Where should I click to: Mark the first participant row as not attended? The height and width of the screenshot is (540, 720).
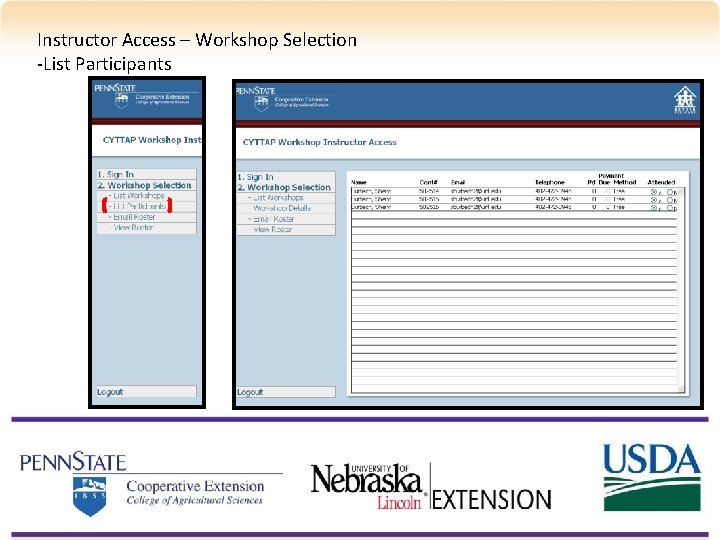tap(670, 192)
